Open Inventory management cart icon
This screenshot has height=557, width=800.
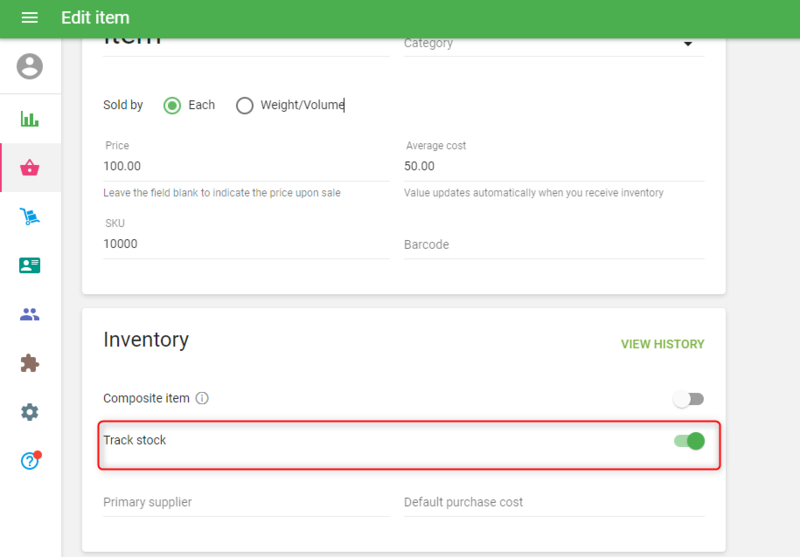(x=30, y=217)
